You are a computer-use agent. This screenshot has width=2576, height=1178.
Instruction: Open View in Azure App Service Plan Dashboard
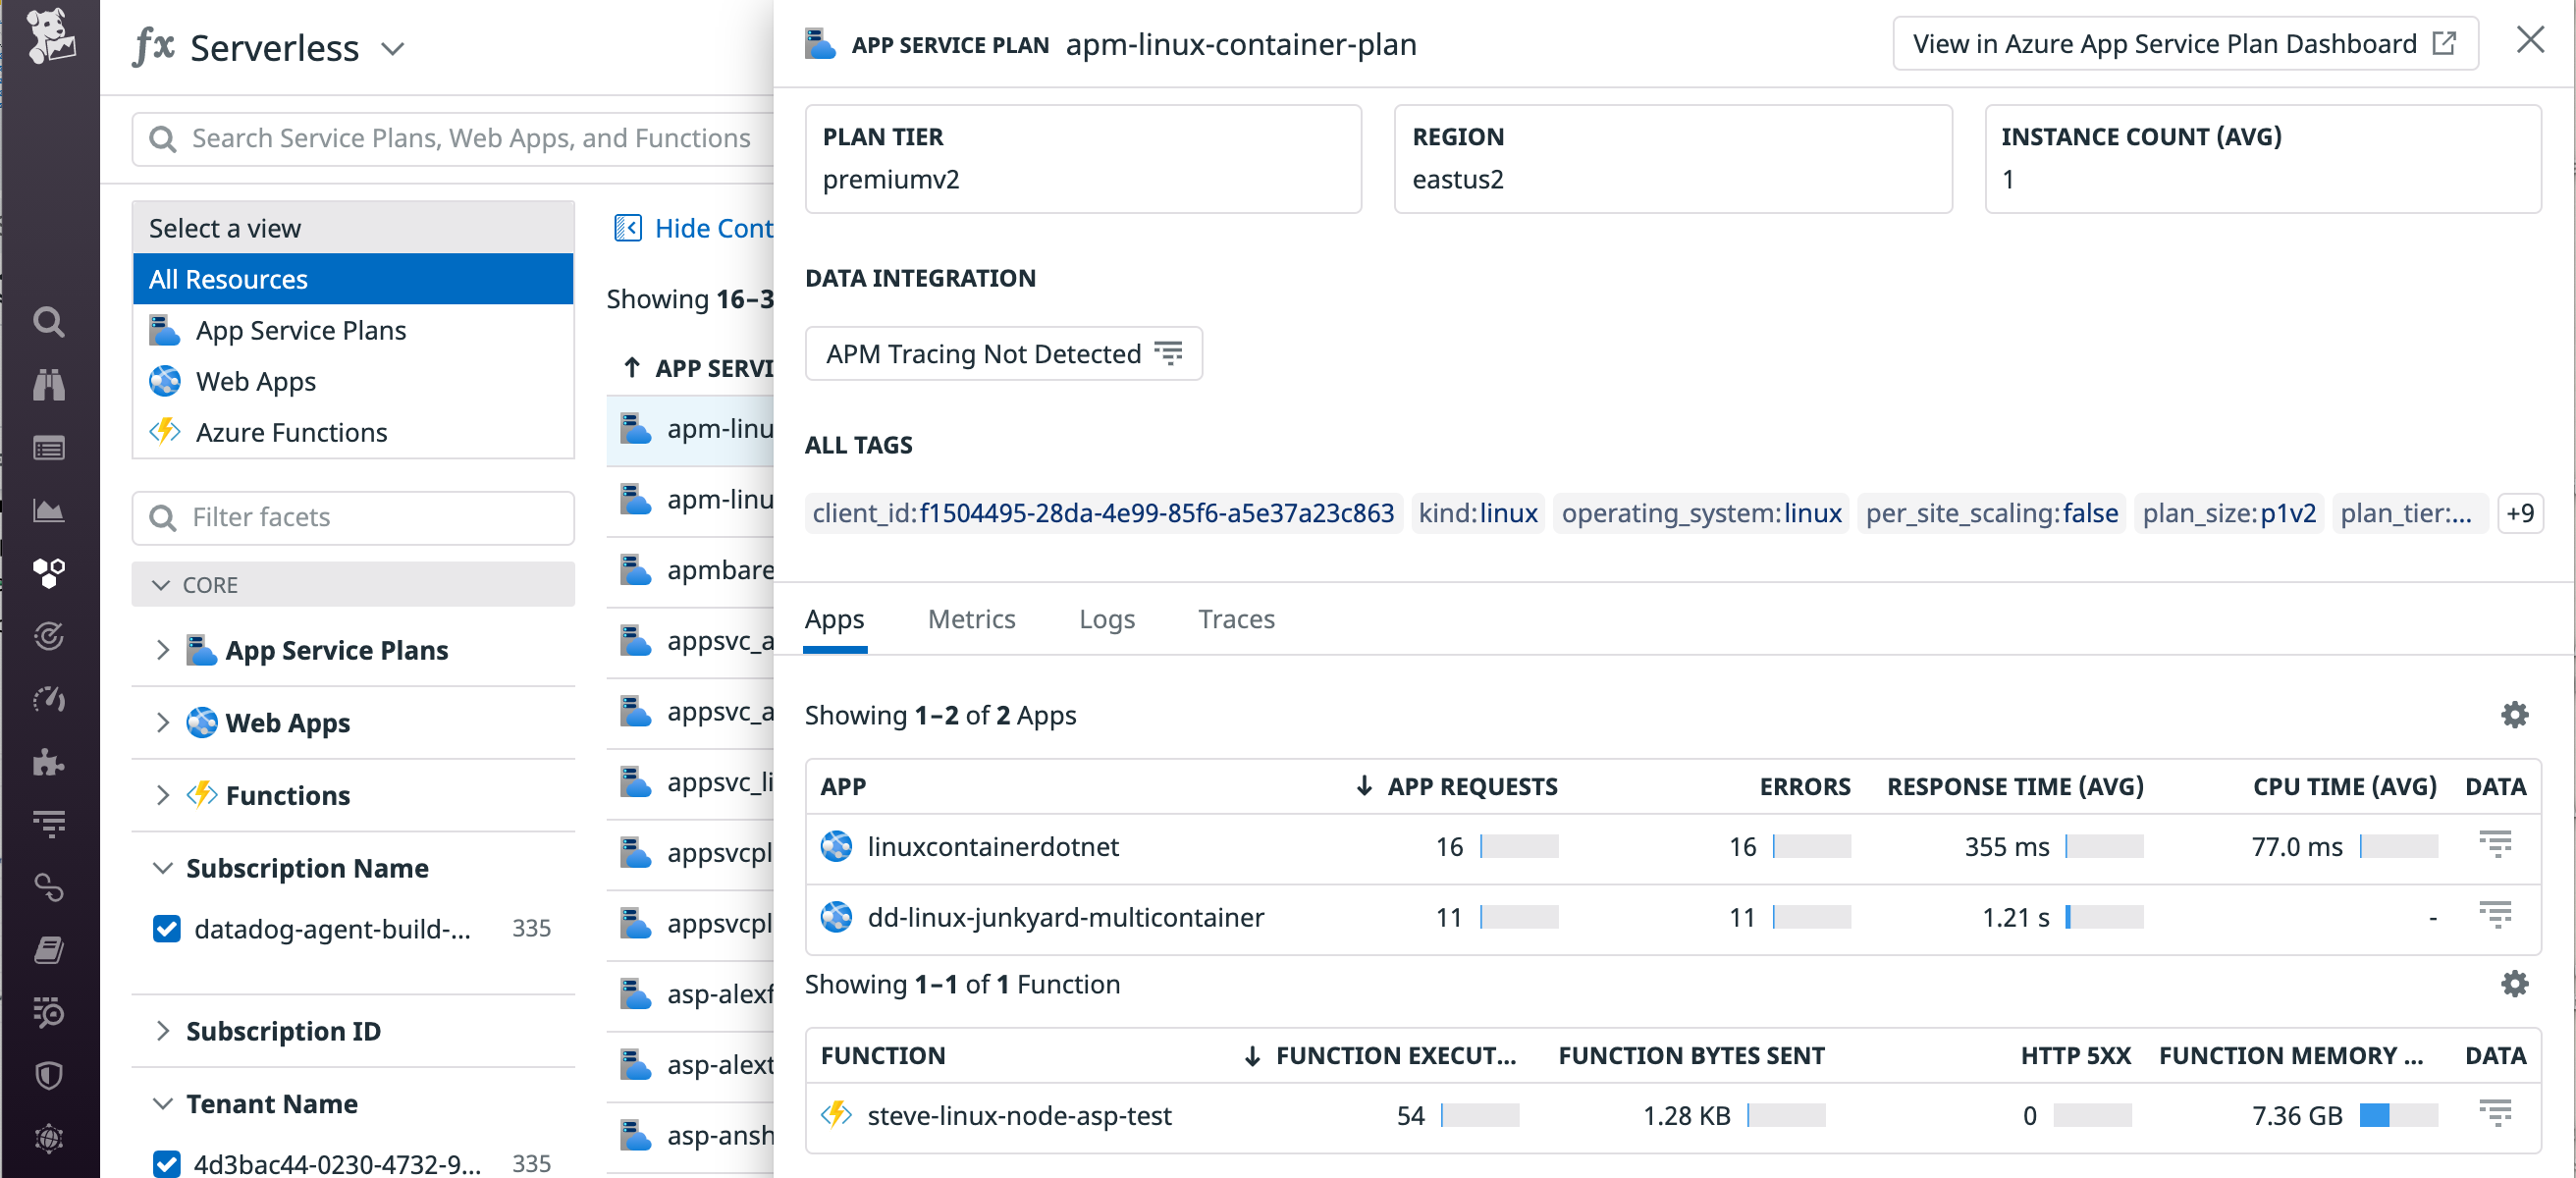pyautogui.click(x=2184, y=43)
